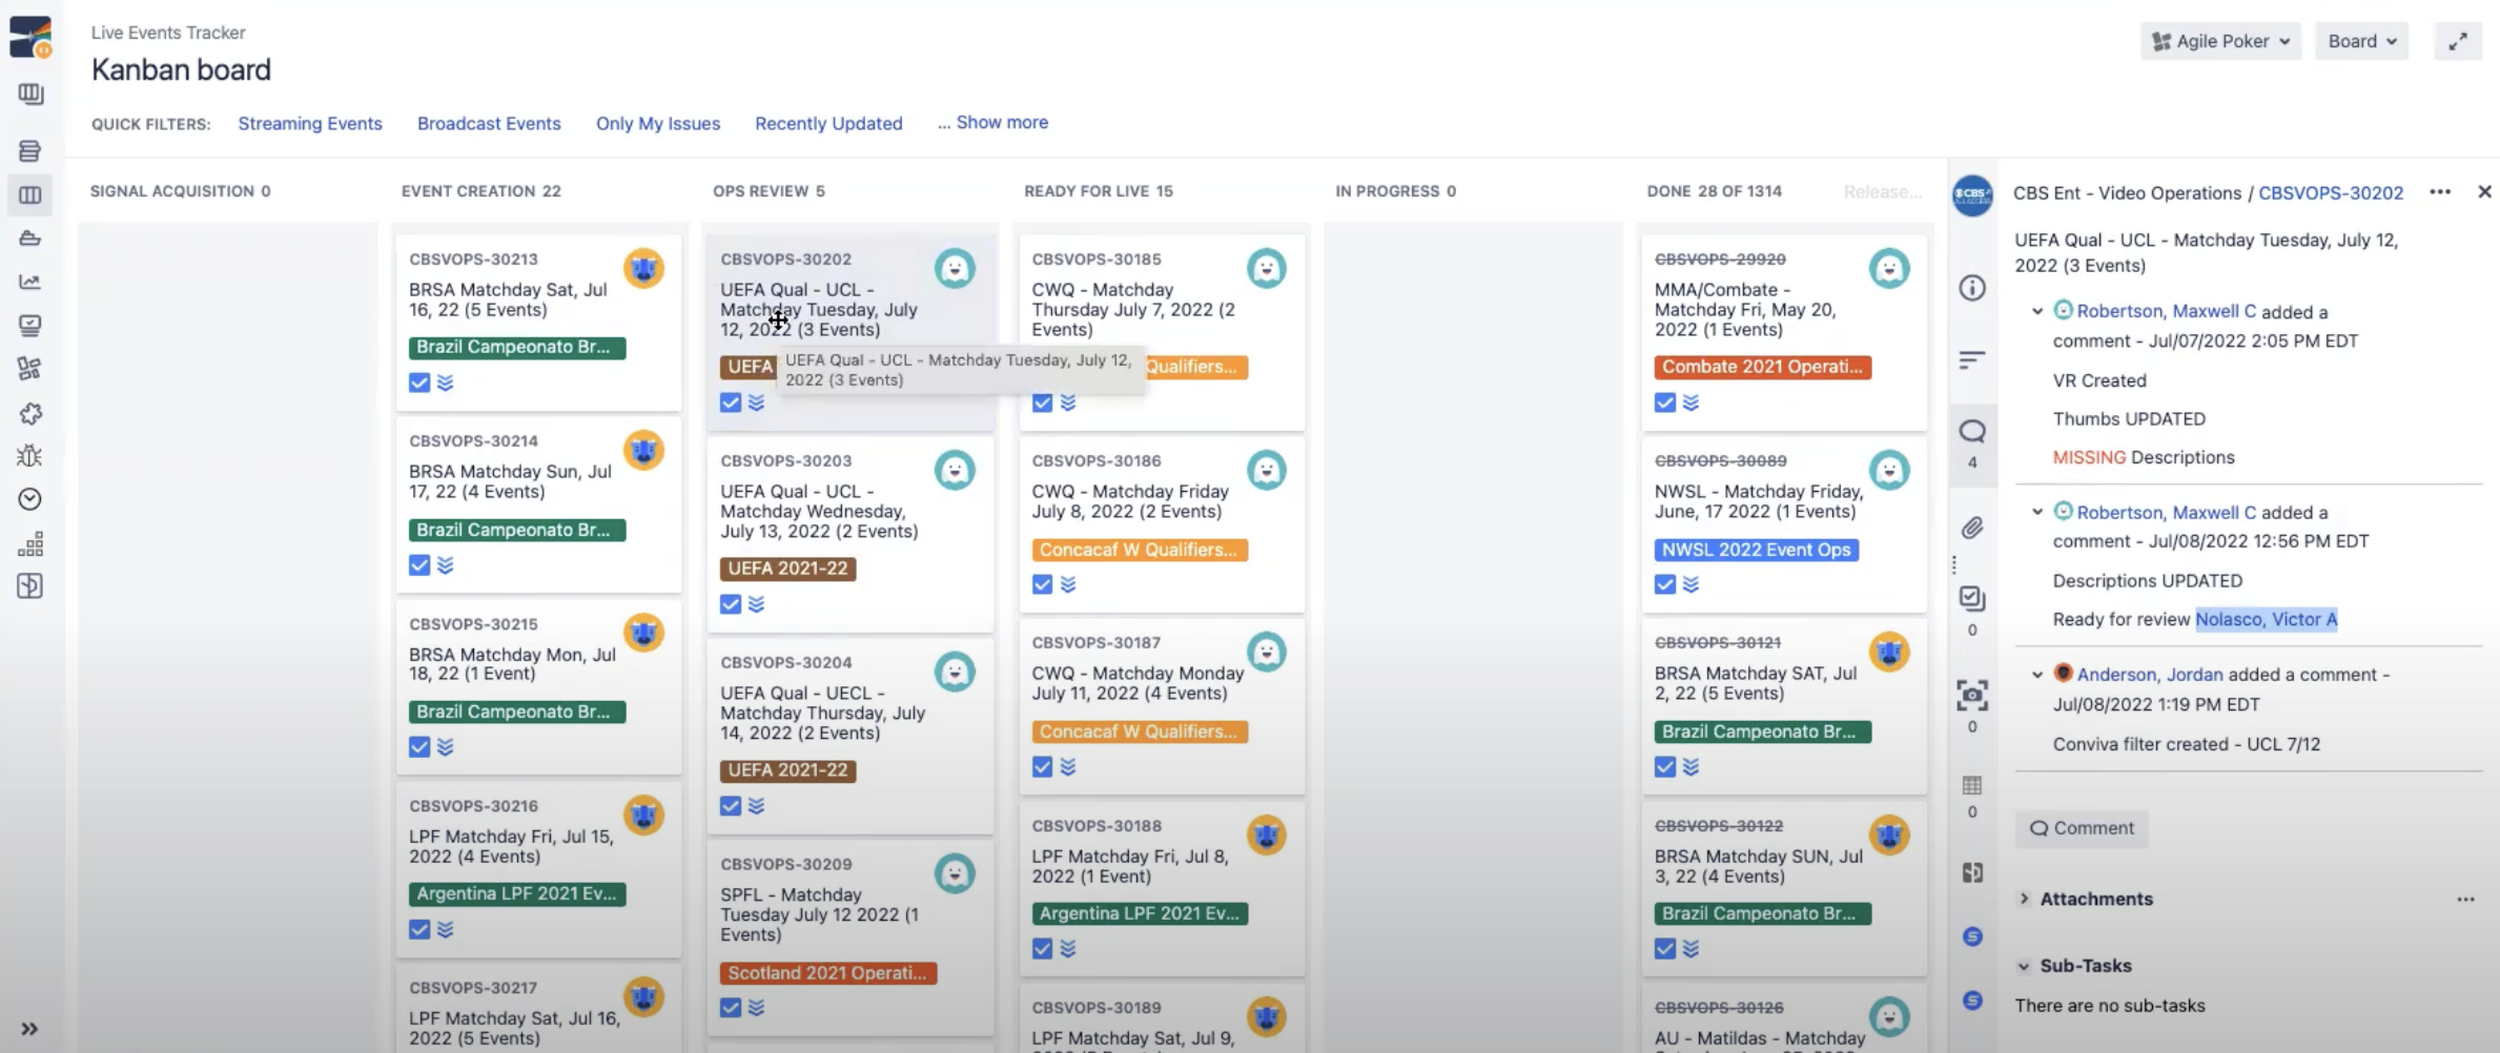Open details info icon in issue panel
The height and width of the screenshot is (1053, 2500).
(x=1972, y=288)
